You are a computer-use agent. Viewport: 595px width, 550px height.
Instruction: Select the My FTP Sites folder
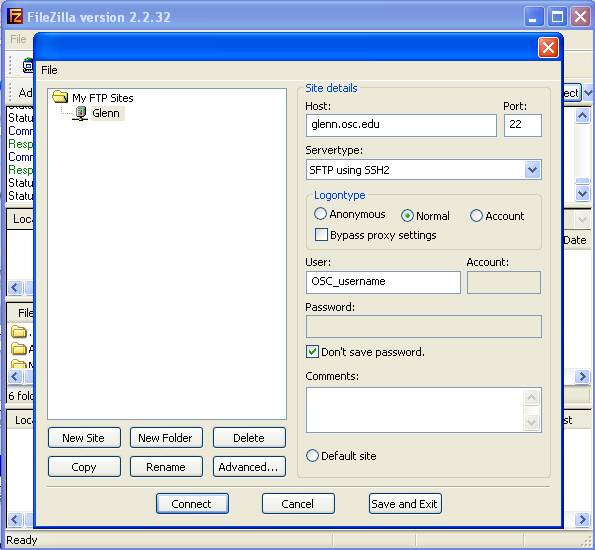102,98
